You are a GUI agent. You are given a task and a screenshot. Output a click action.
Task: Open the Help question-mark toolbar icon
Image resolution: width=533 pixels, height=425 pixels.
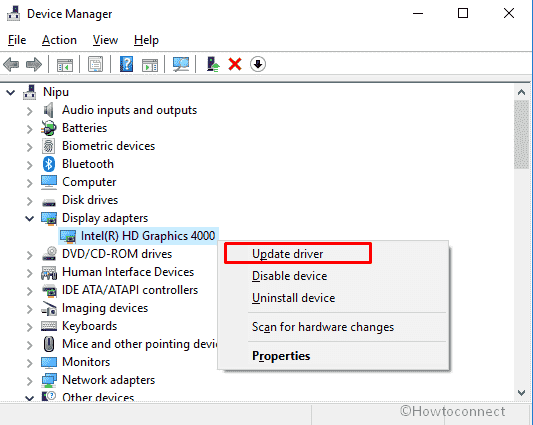tap(126, 64)
